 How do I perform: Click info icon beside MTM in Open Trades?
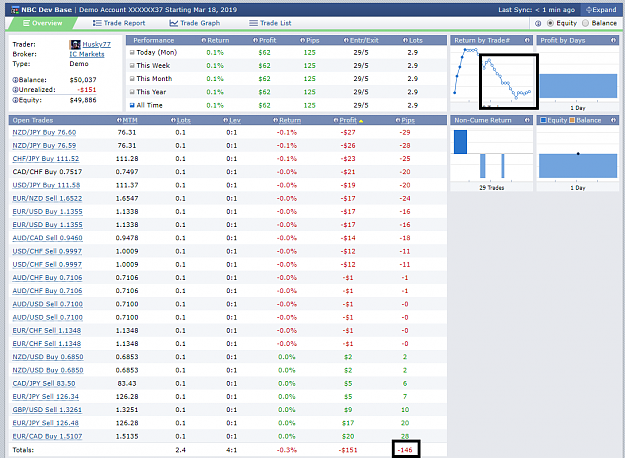[x=119, y=120]
